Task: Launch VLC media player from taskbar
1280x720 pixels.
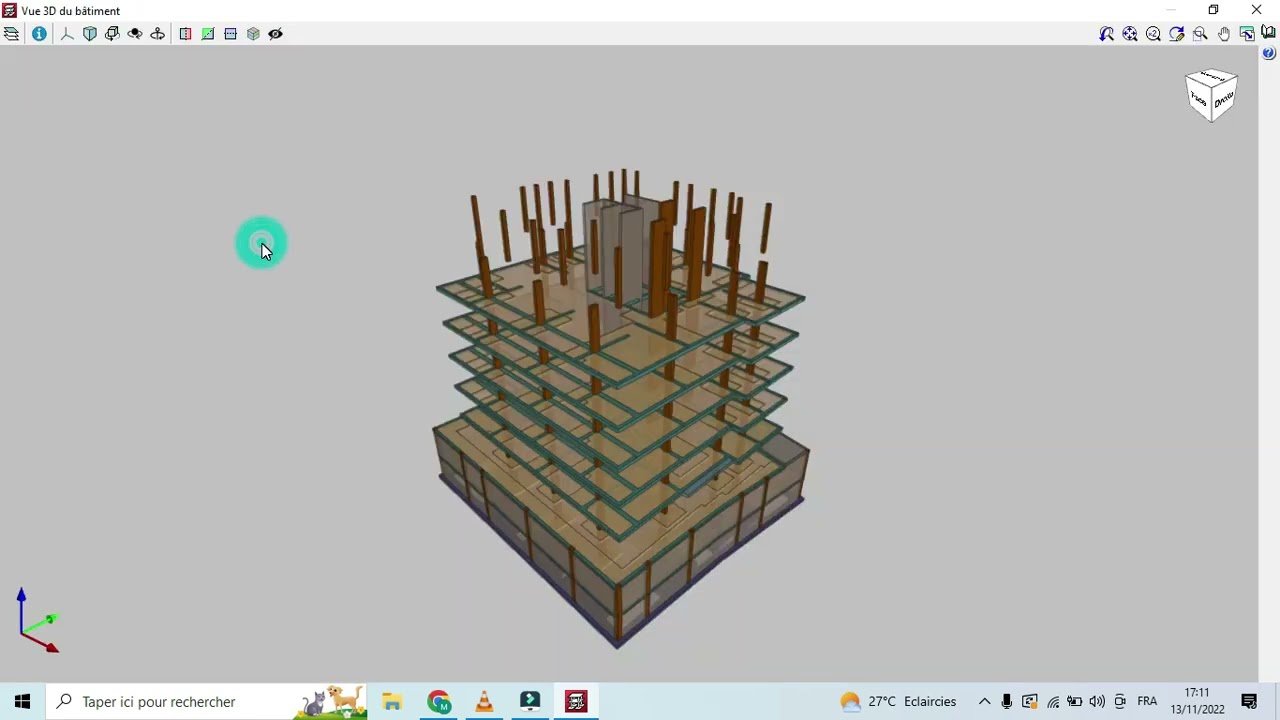Action: pyautogui.click(x=484, y=701)
